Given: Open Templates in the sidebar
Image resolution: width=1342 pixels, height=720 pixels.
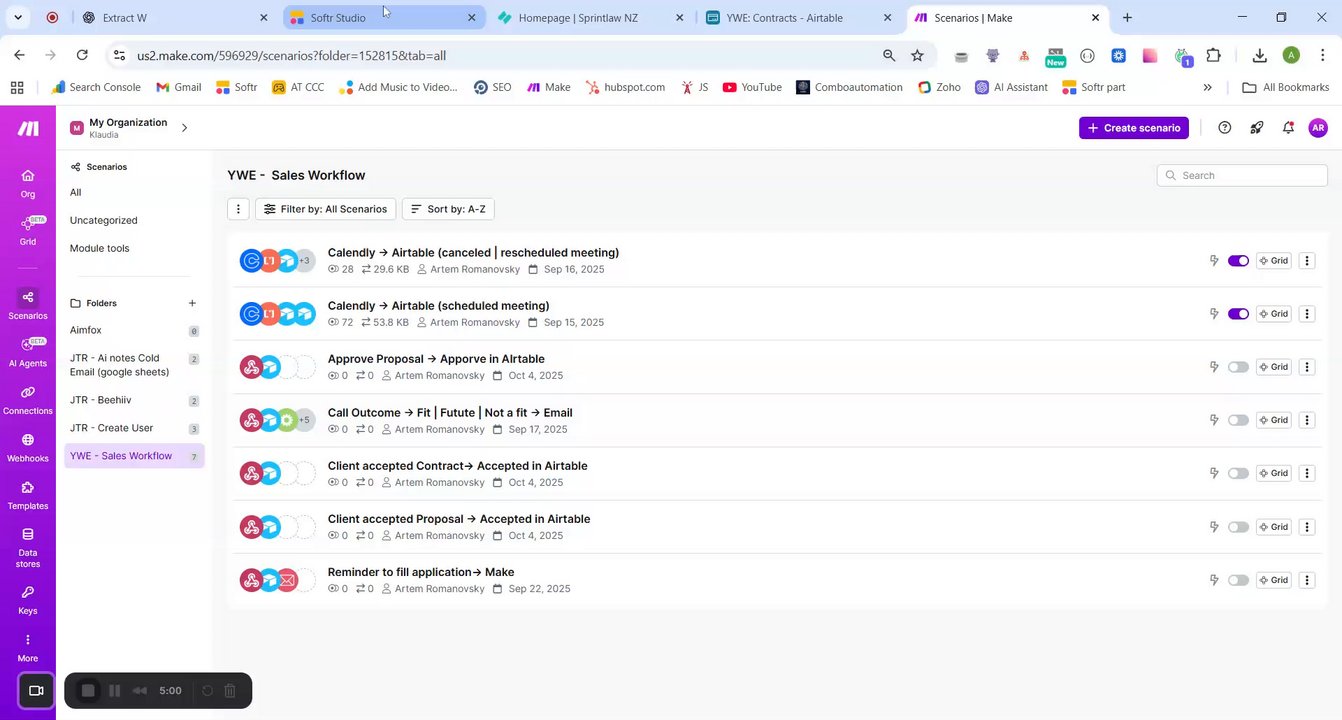Looking at the screenshot, I should [x=28, y=495].
